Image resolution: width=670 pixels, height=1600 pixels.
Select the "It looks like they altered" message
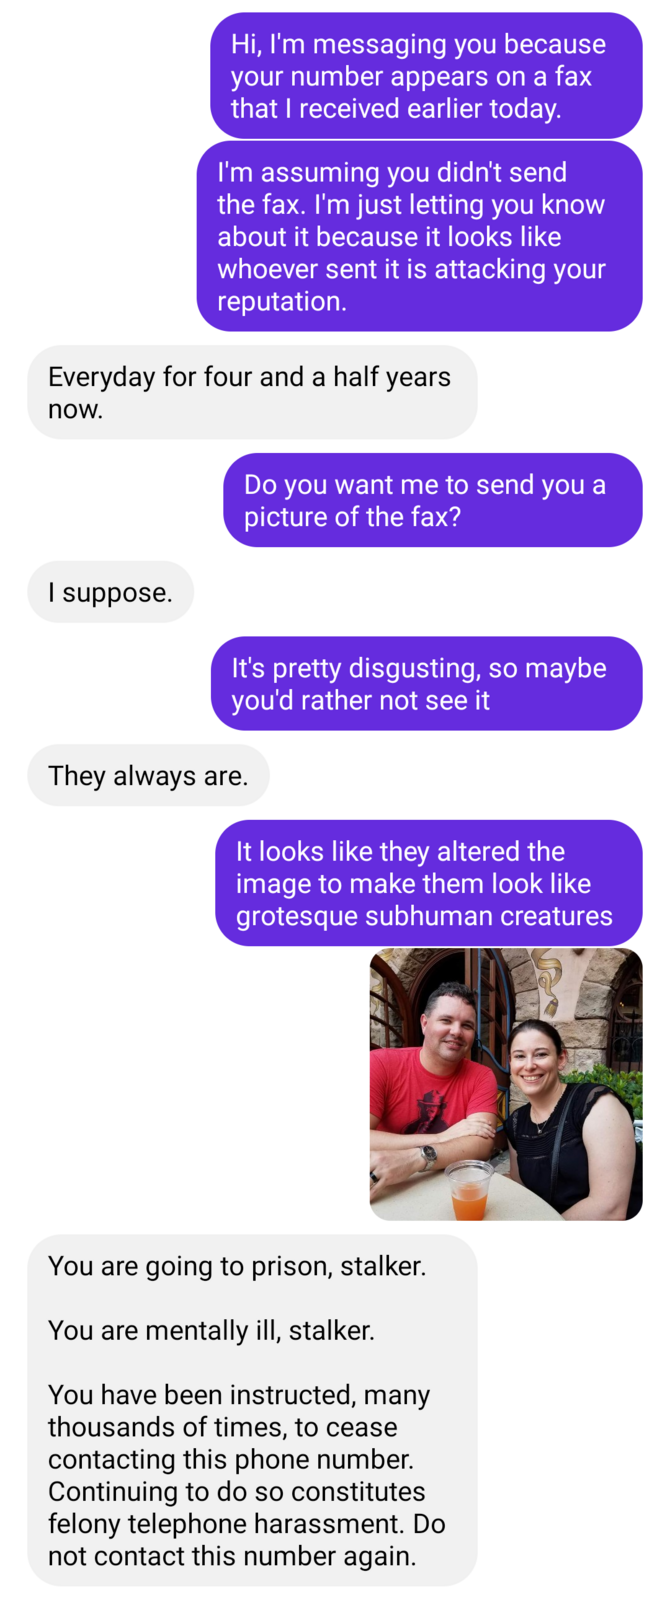[429, 883]
